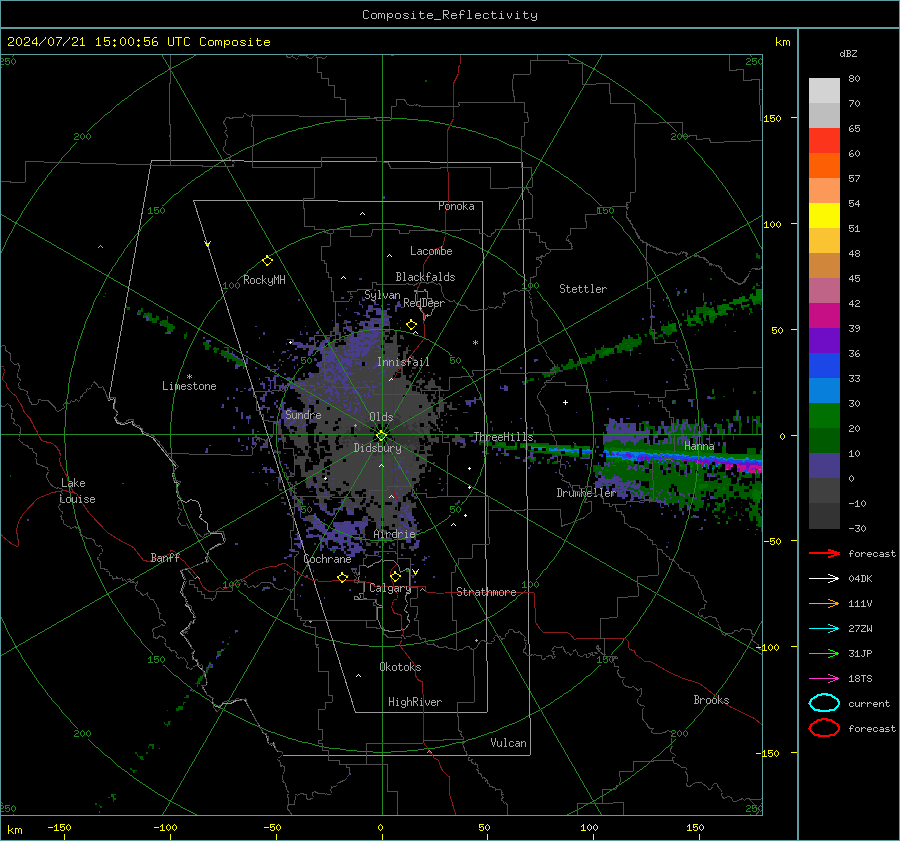Click the Limestone label
This screenshot has width=900, height=841.
click(x=189, y=386)
